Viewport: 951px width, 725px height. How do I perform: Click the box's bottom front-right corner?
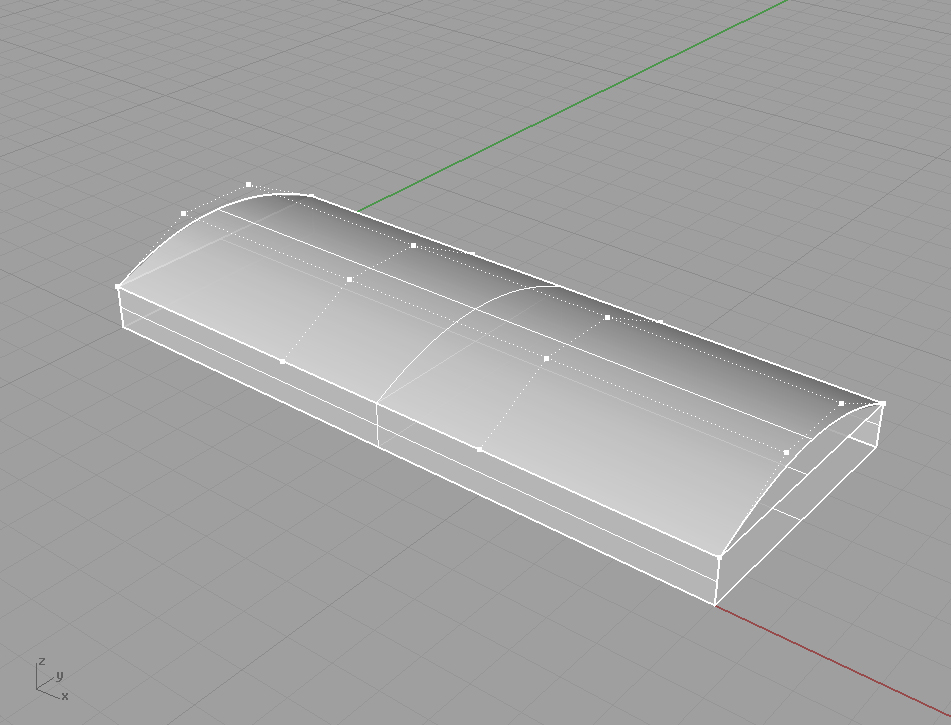[716, 604]
